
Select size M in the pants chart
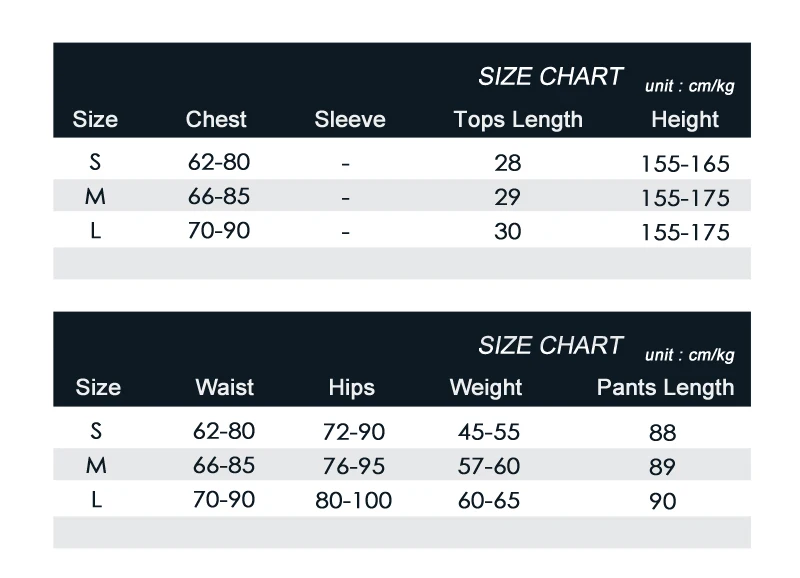point(96,465)
